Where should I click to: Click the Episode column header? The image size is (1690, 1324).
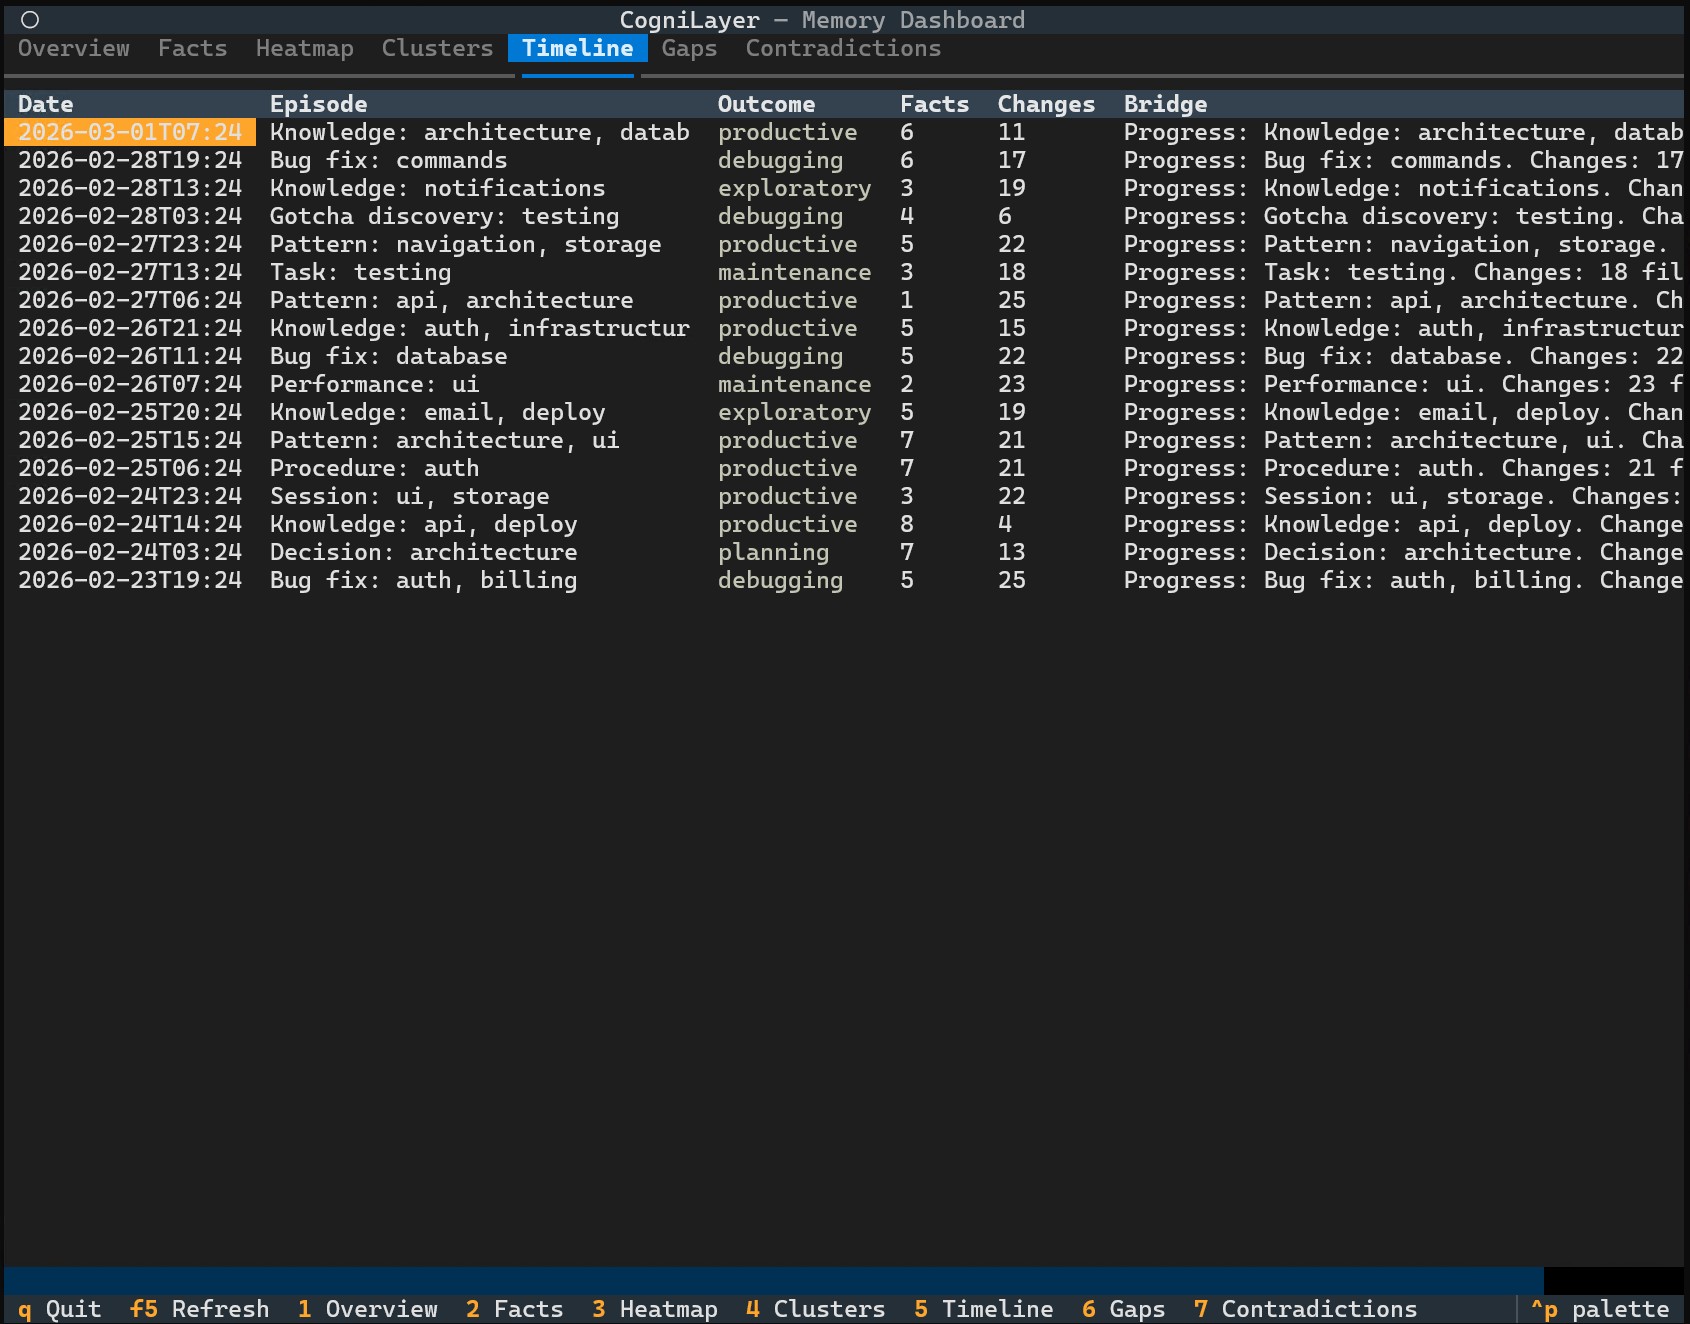tap(319, 104)
